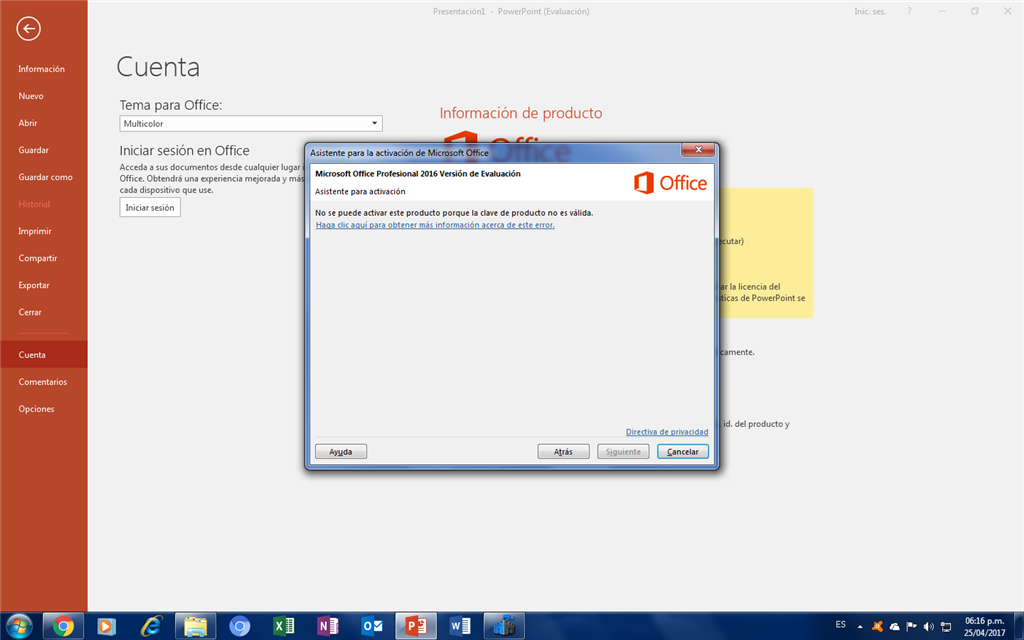Open Outlook from the taskbar
1024x640 pixels.
tap(372, 626)
